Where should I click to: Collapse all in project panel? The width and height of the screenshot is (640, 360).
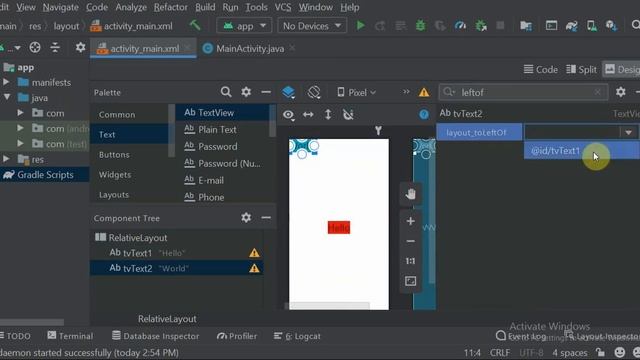coord(55,48)
